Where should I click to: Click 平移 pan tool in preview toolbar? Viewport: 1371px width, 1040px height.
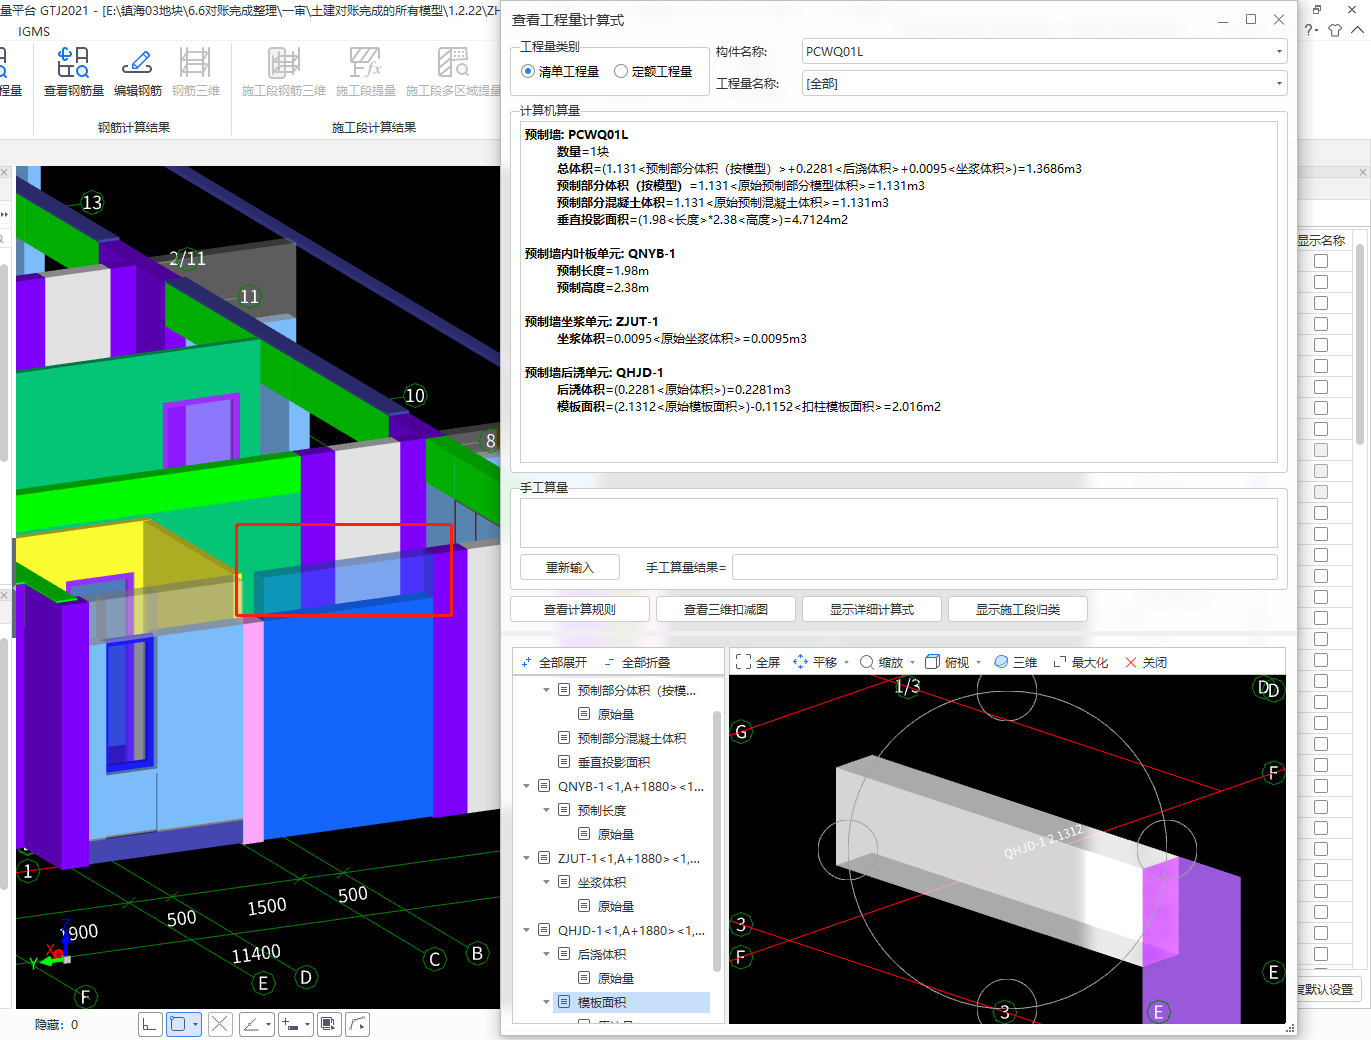pos(815,662)
